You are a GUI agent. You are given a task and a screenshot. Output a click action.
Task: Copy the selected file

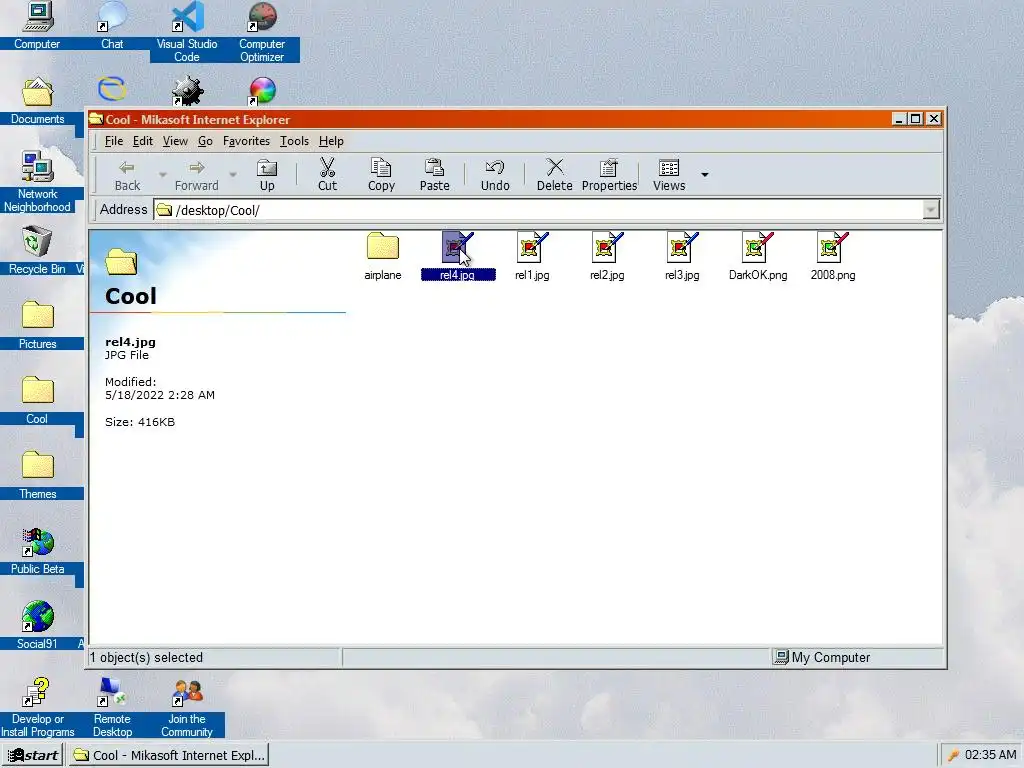point(381,175)
